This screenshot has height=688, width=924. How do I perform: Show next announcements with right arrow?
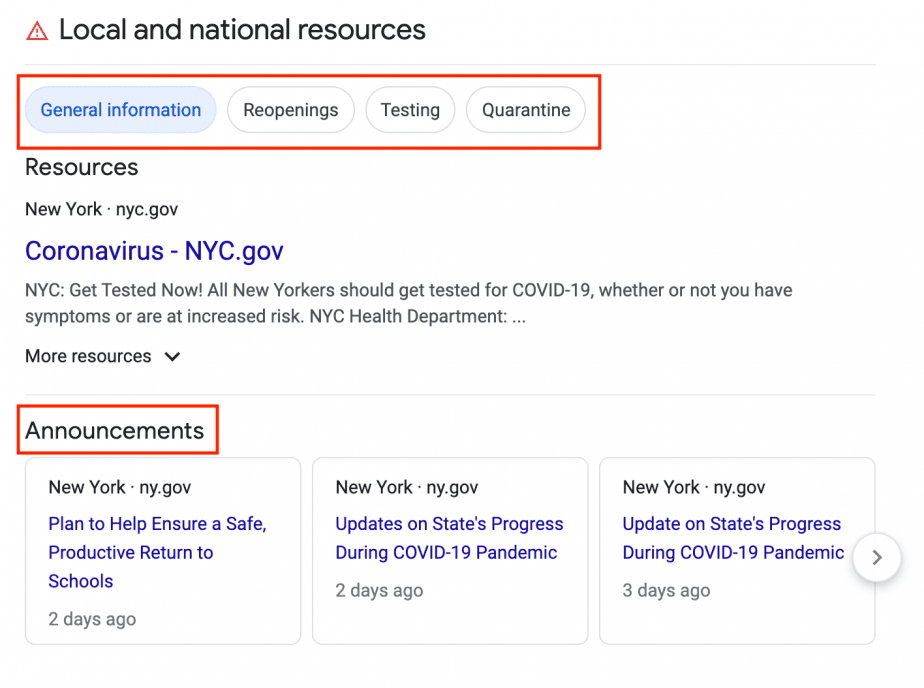(x=877, y=557)
